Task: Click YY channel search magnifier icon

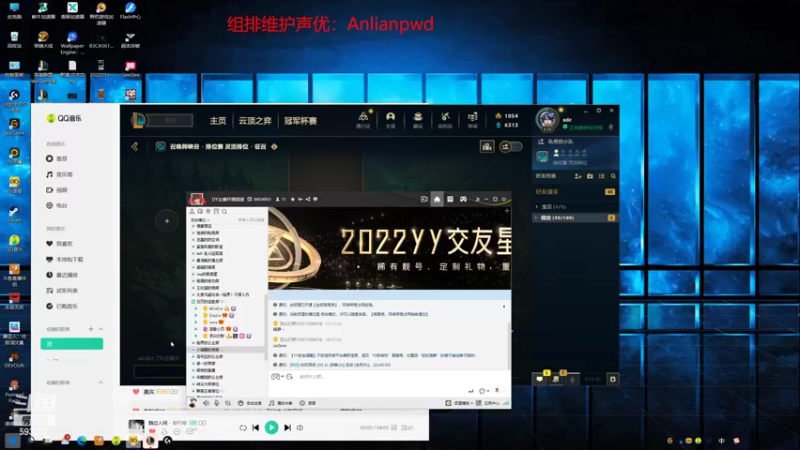Action: (224, 211)
